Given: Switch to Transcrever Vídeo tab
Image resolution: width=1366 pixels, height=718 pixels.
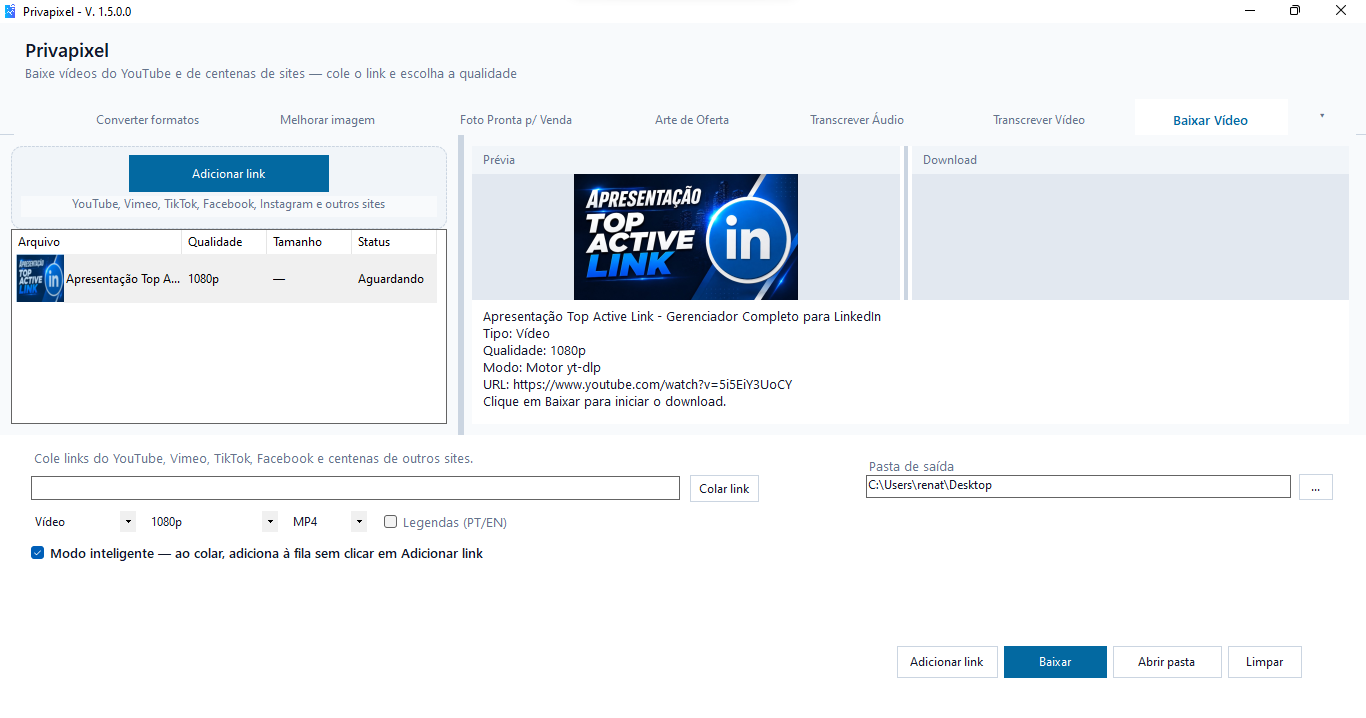Looking at the screenshot, I should pyautogui.click(x=1039, y=120).
